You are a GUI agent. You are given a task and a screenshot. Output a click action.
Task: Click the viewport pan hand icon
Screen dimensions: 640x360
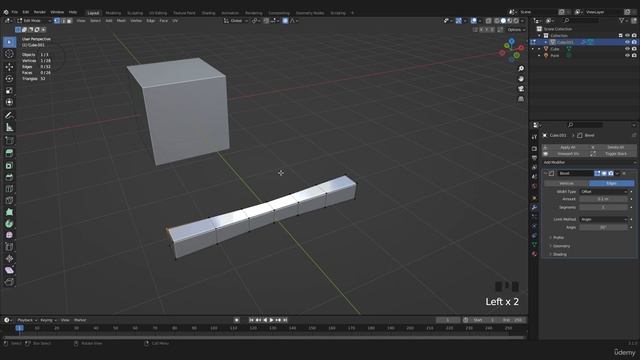pyautogui.click(x=521, y=79)
